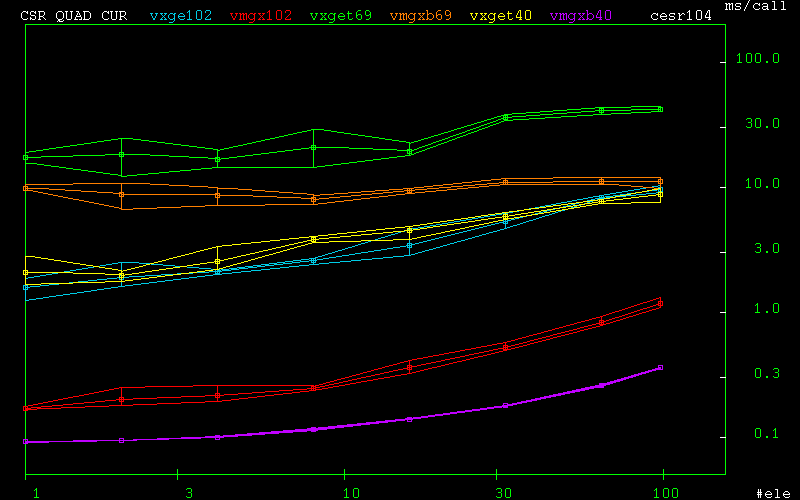800x500 pixels.
Task: Select the purple vmgxb40 legend label
Action: coord(581,15)
